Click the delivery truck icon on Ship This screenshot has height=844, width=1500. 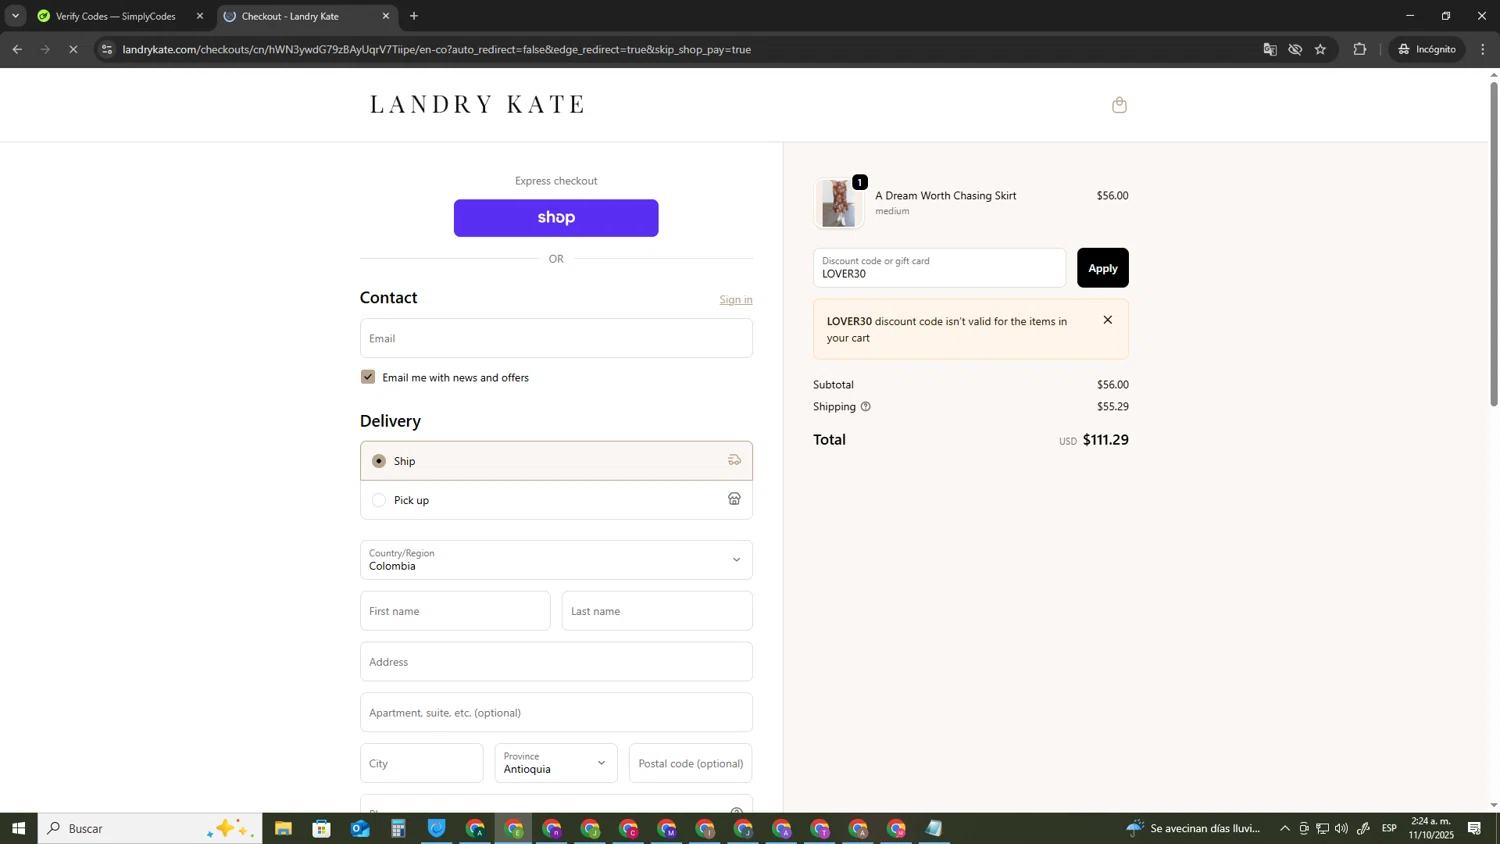pyautogui.click(x=734, y=460)
